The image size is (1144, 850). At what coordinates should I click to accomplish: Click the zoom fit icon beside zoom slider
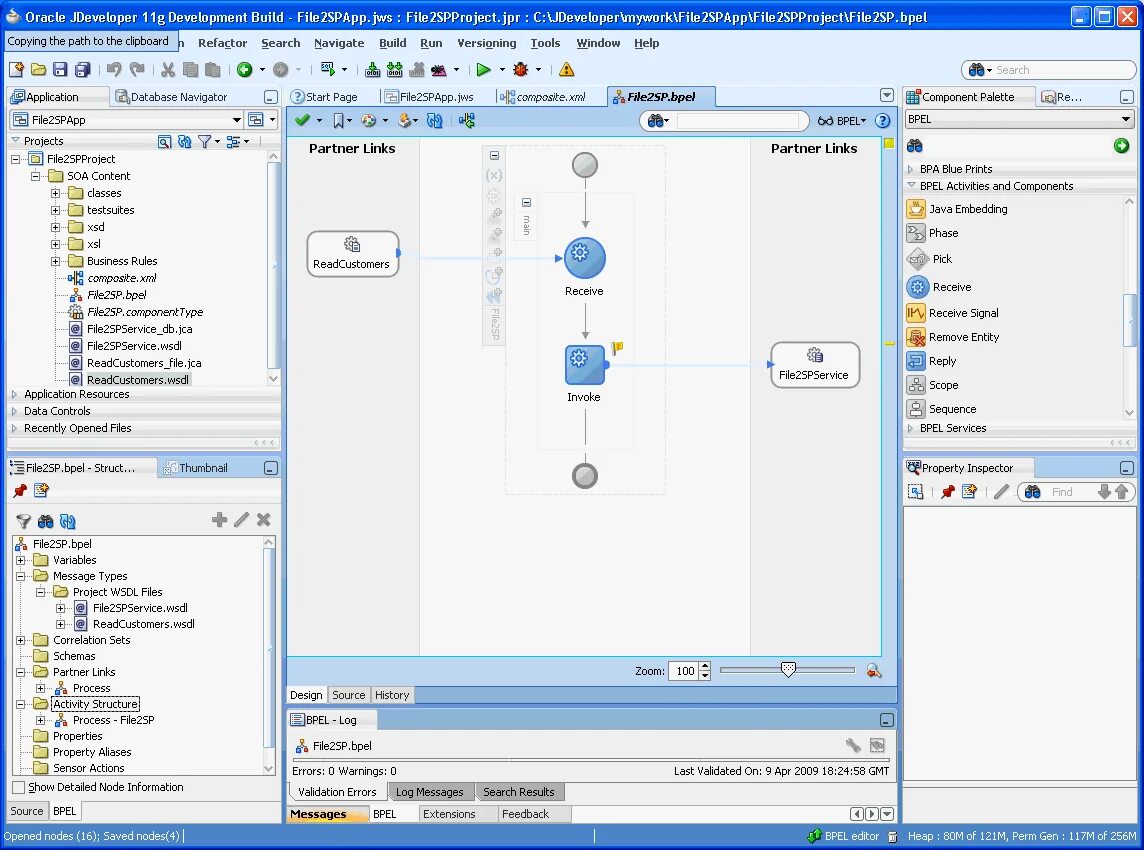[873, 671]
